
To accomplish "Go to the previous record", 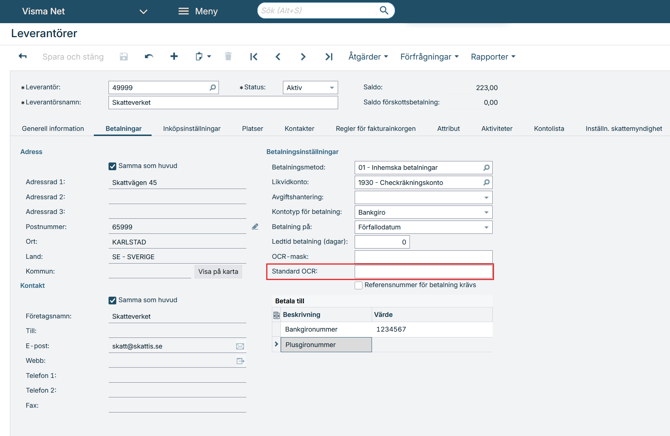I will tap(278, 56).
